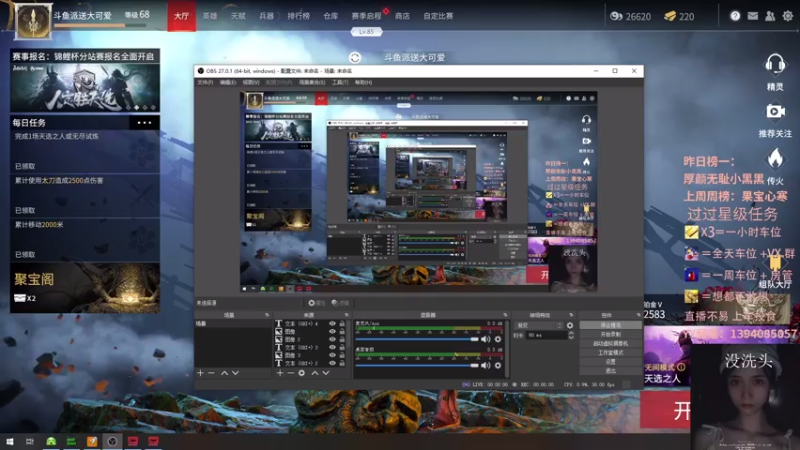The width and height of the screenshot is (800, 450).
Task: Click 属性 properties button above OBS docks
Action: point(316,303)
